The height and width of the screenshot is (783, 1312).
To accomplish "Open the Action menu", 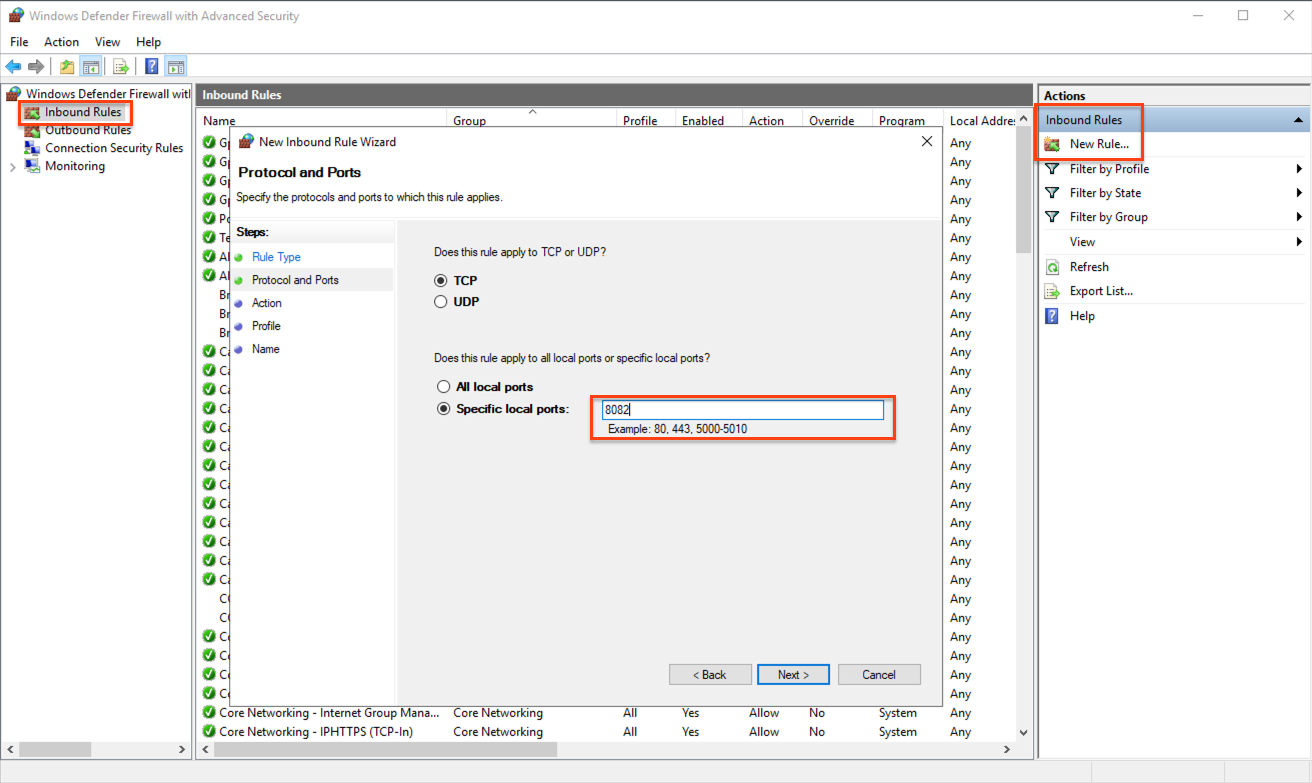I will coord(61,42).
